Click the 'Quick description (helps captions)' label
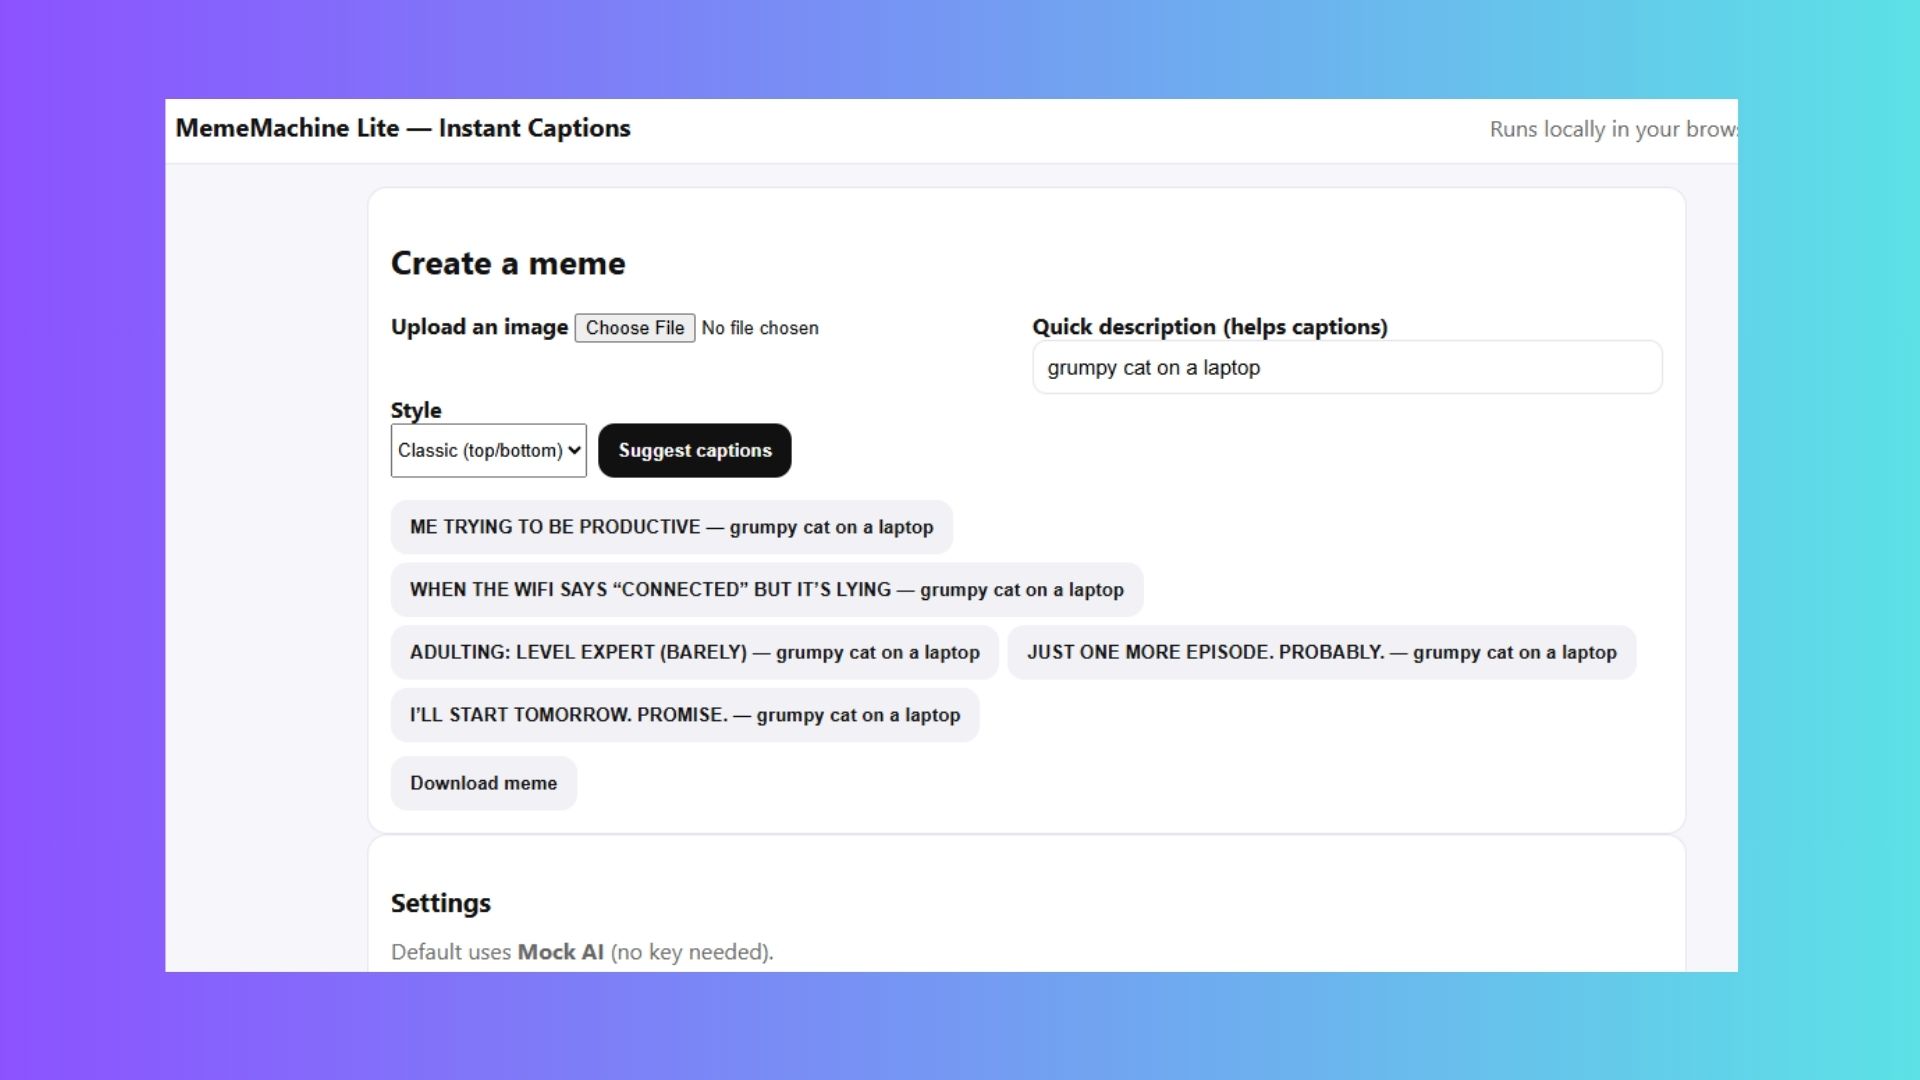 tap(1209, 327)
